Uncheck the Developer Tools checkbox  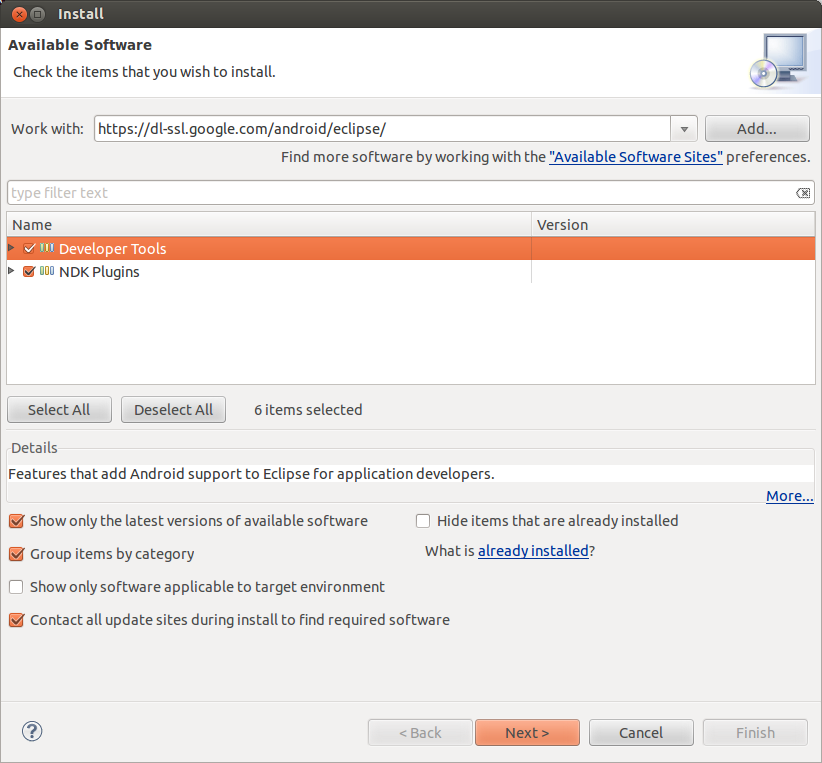click(x=29, y=248)
